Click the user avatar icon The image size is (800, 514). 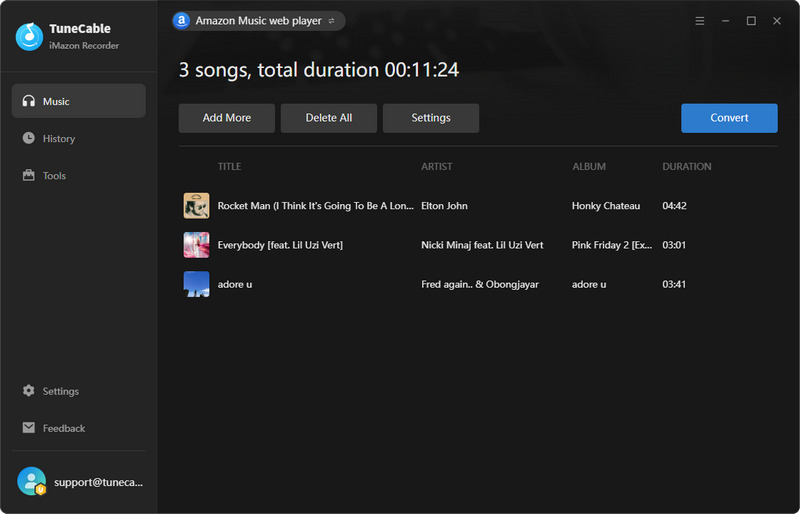tap(32, 481)
